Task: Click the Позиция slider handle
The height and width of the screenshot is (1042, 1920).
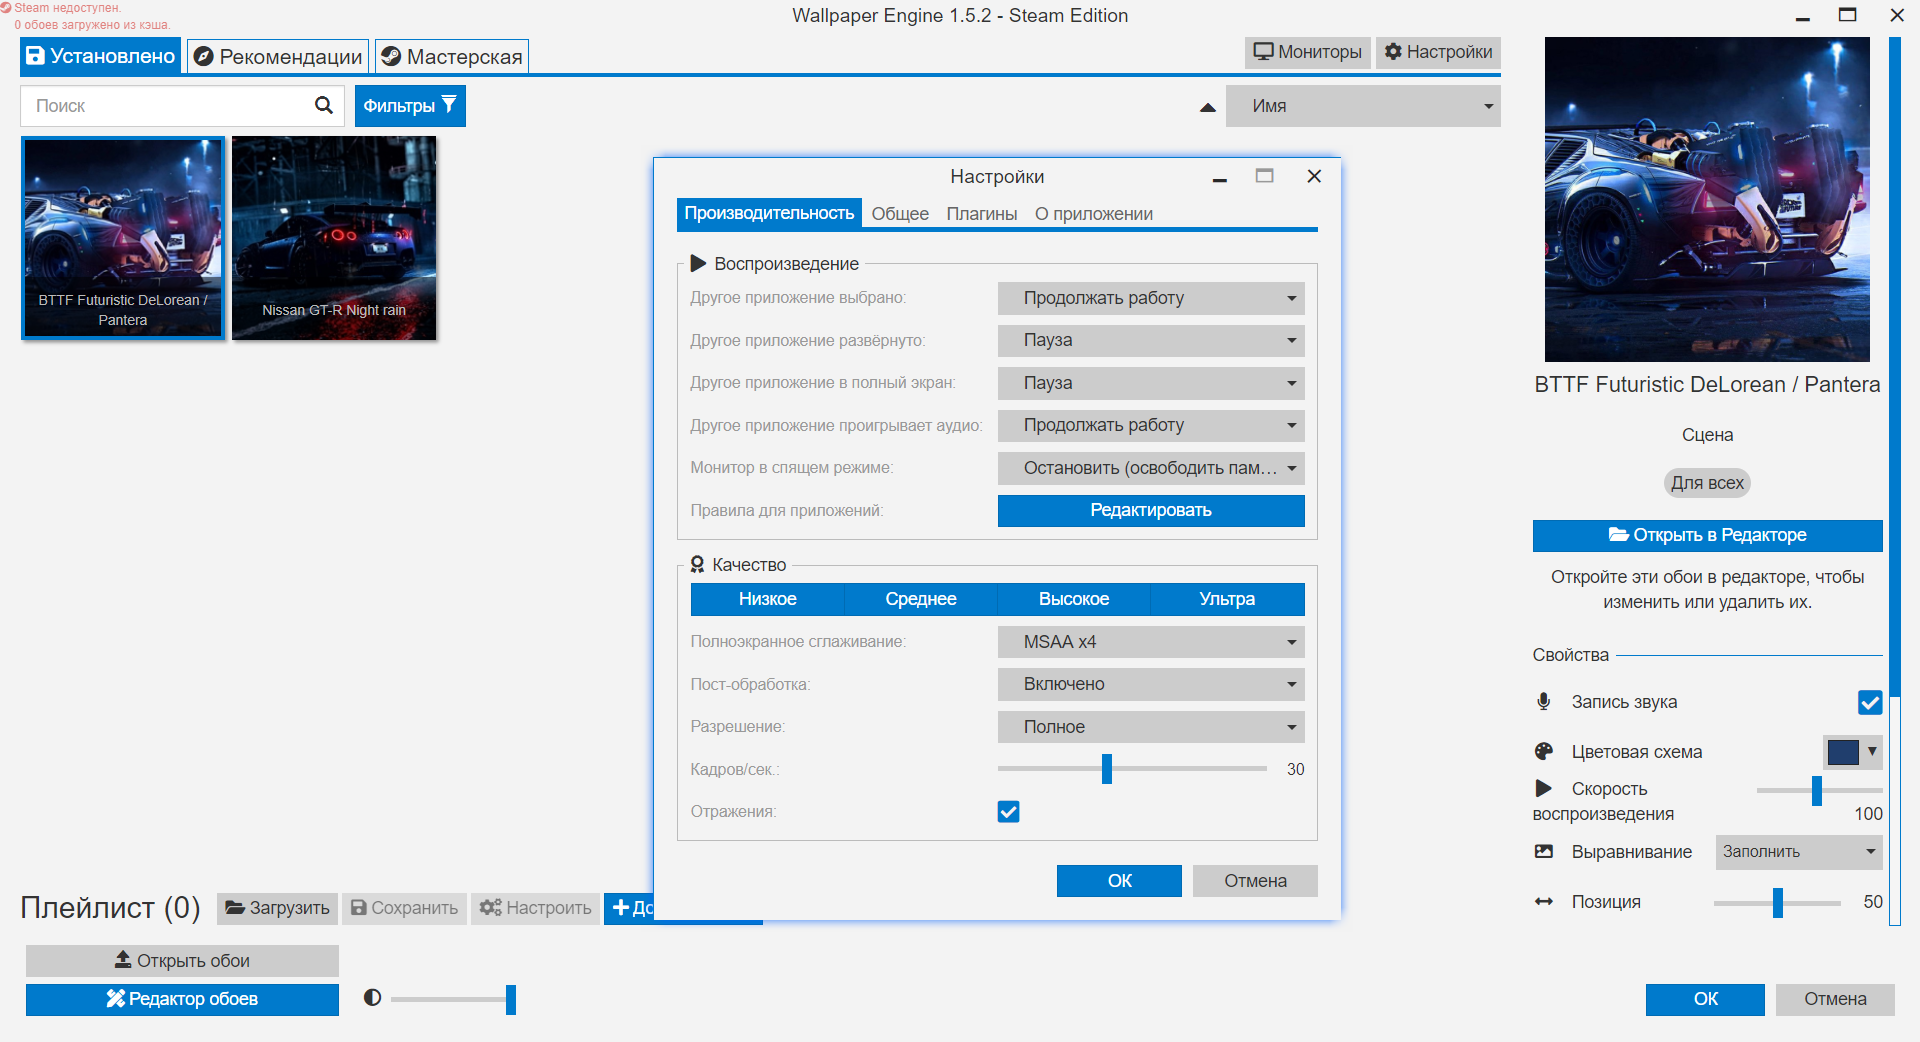Action: [x=1778, y=902]
